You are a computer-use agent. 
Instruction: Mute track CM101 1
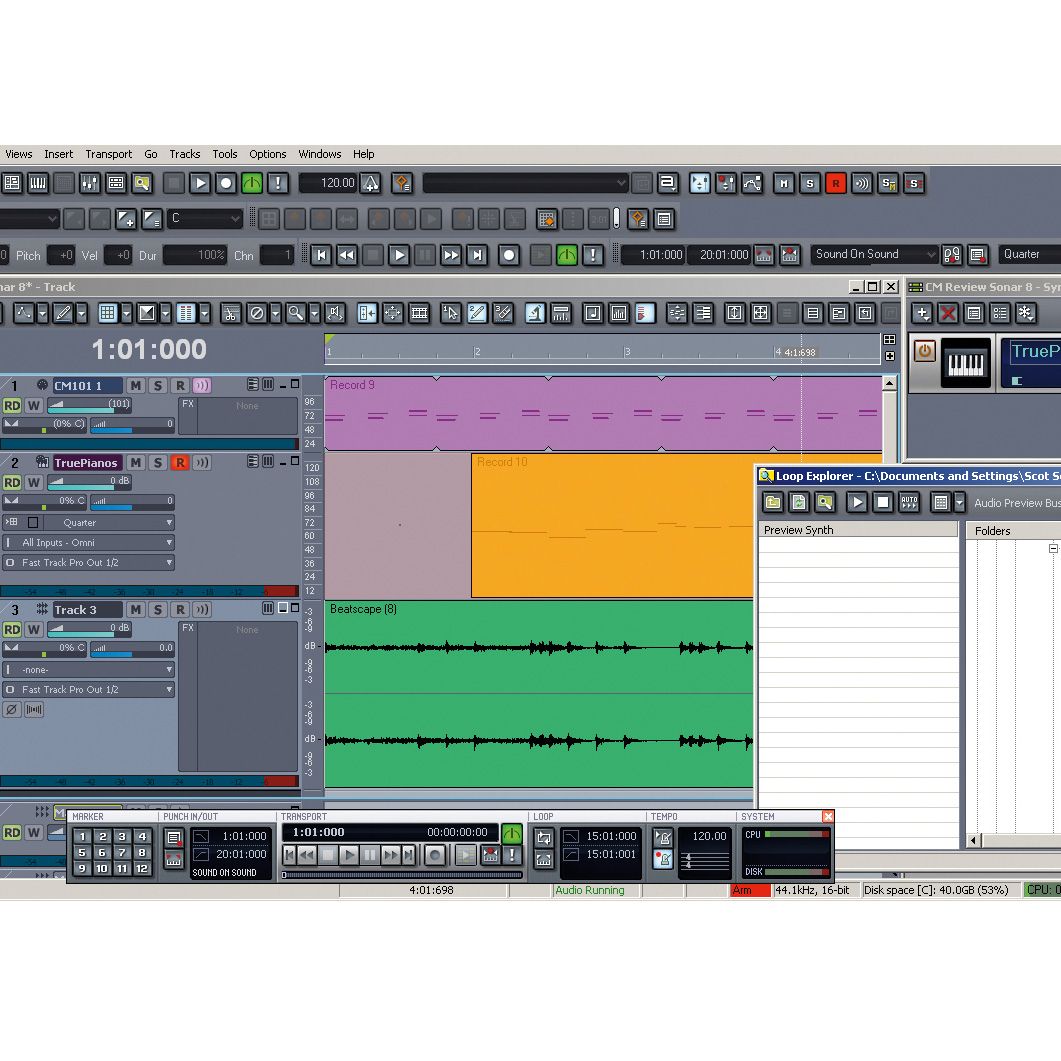pyautogui.click(x=135, y=386)
